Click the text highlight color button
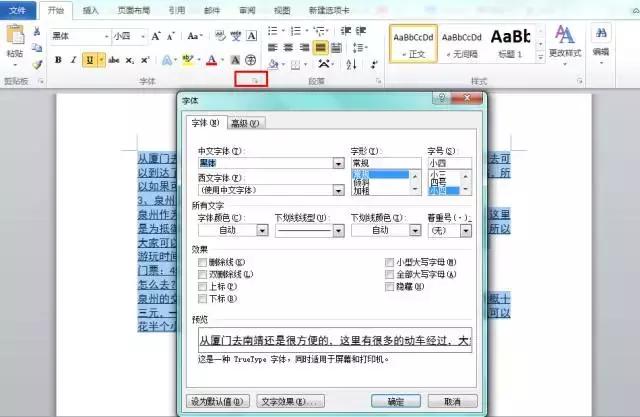 coord(188,60)
